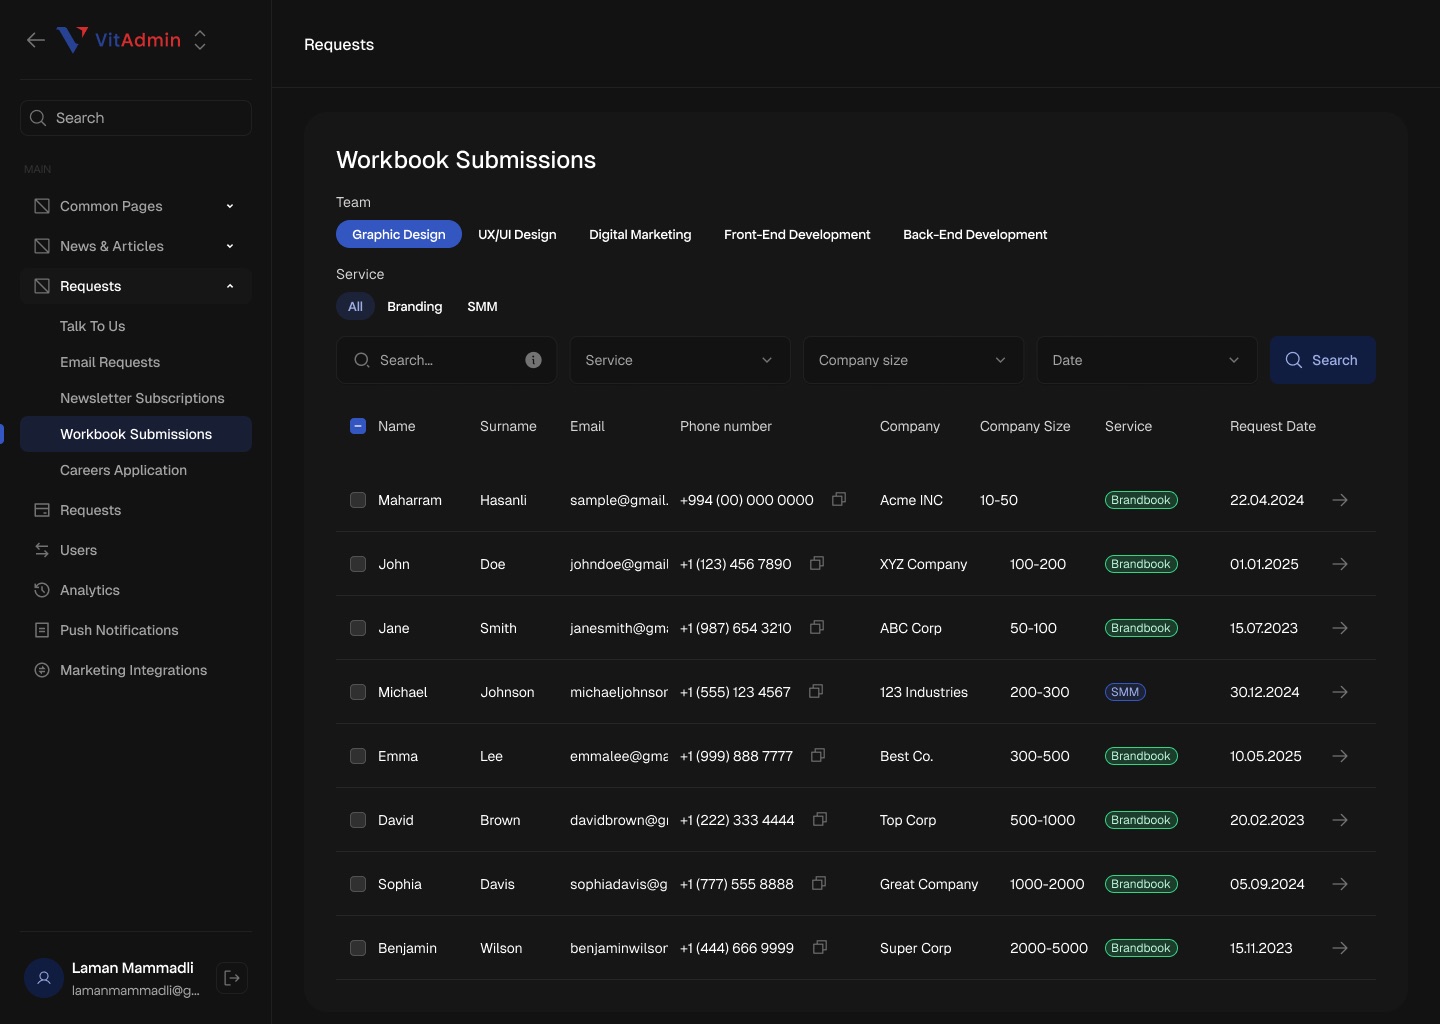Open Emma Lee's submission details arrow

click(1340, 756)
